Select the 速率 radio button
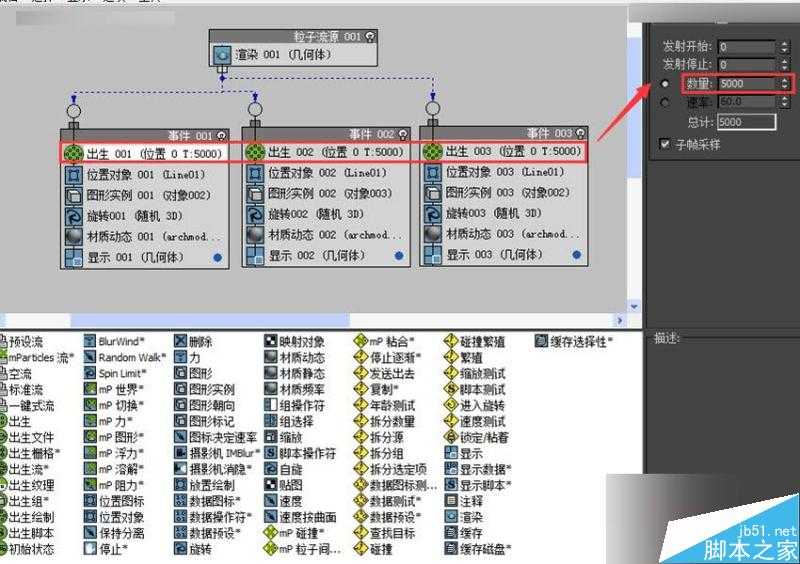 665,103
